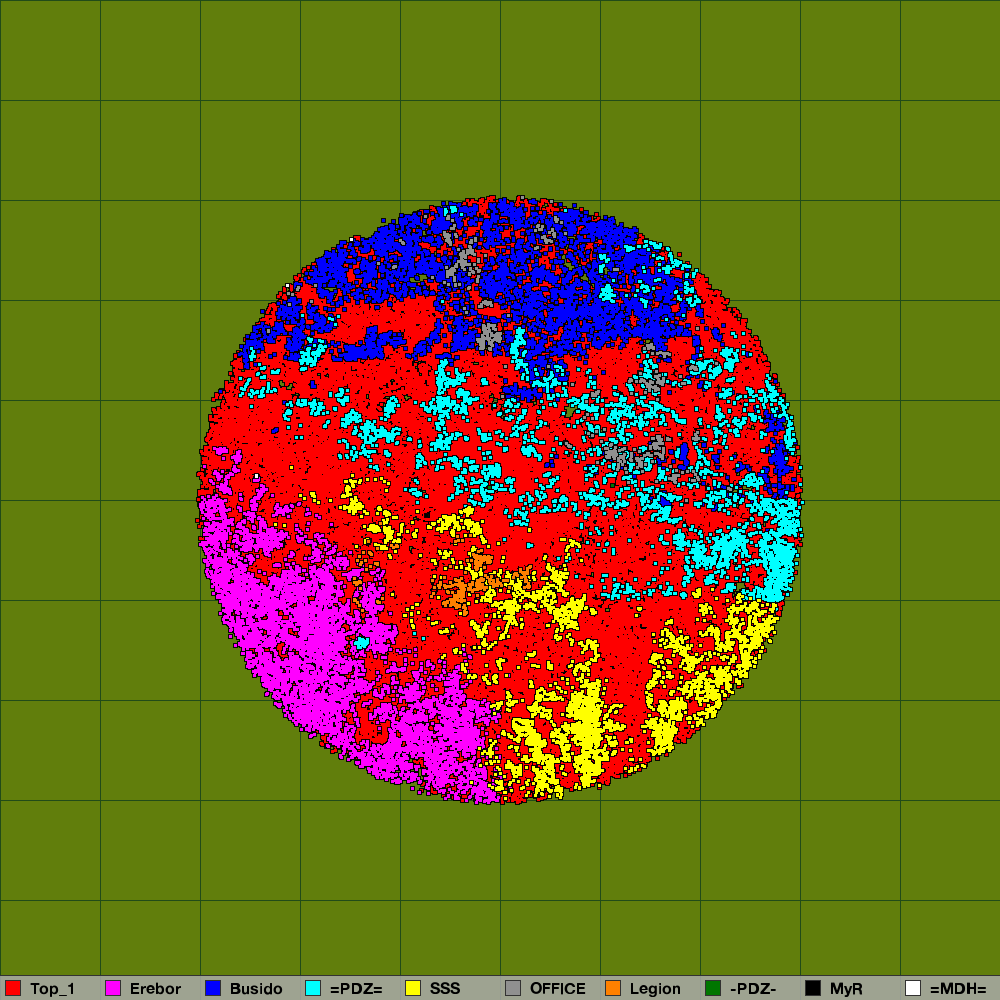Screen dimensions: 1000x1000
Task: Select the =PDZ= legend label
Action: [356, 989]
